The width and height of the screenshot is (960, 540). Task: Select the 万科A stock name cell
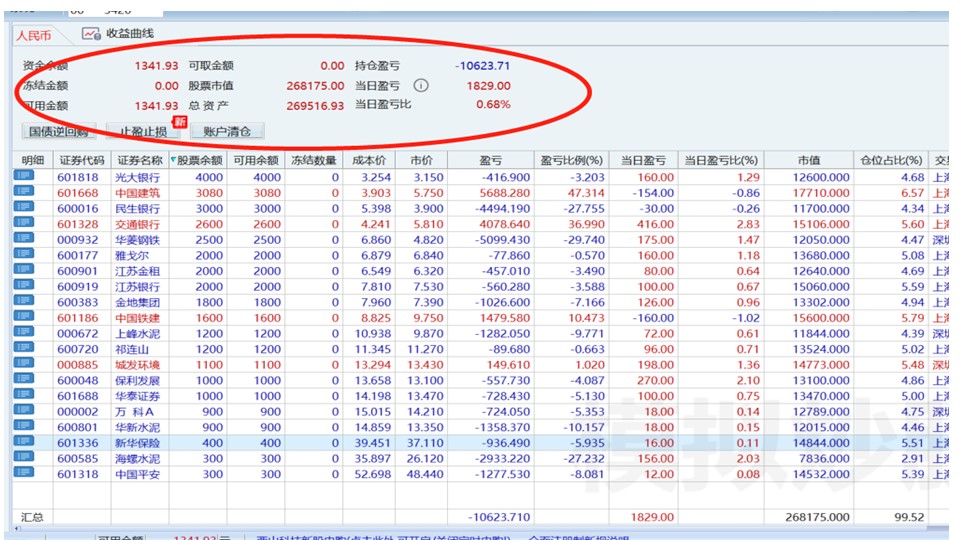[135, 411]
